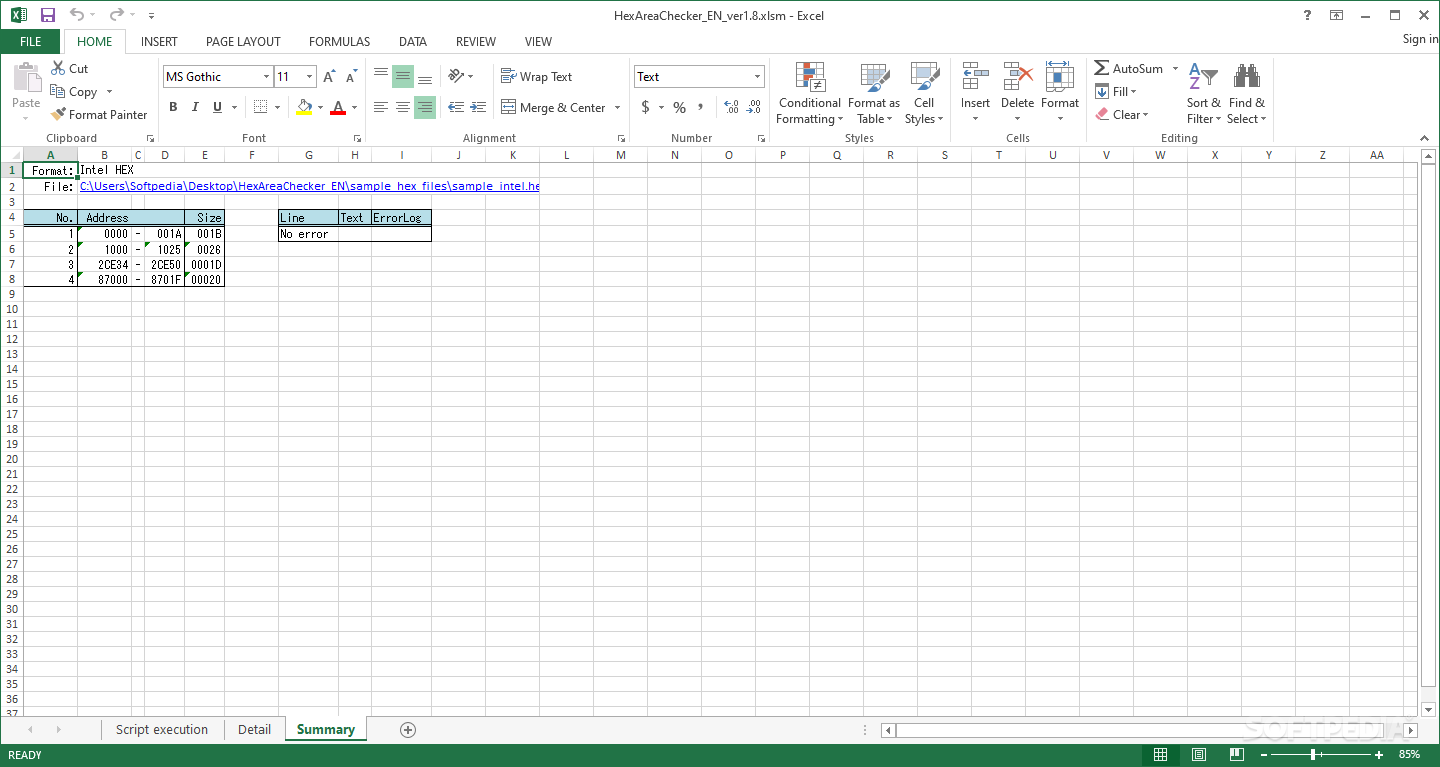This screenshot has height=767, width=1440.
Task: Open the font size dropdown
Action: 309,77
